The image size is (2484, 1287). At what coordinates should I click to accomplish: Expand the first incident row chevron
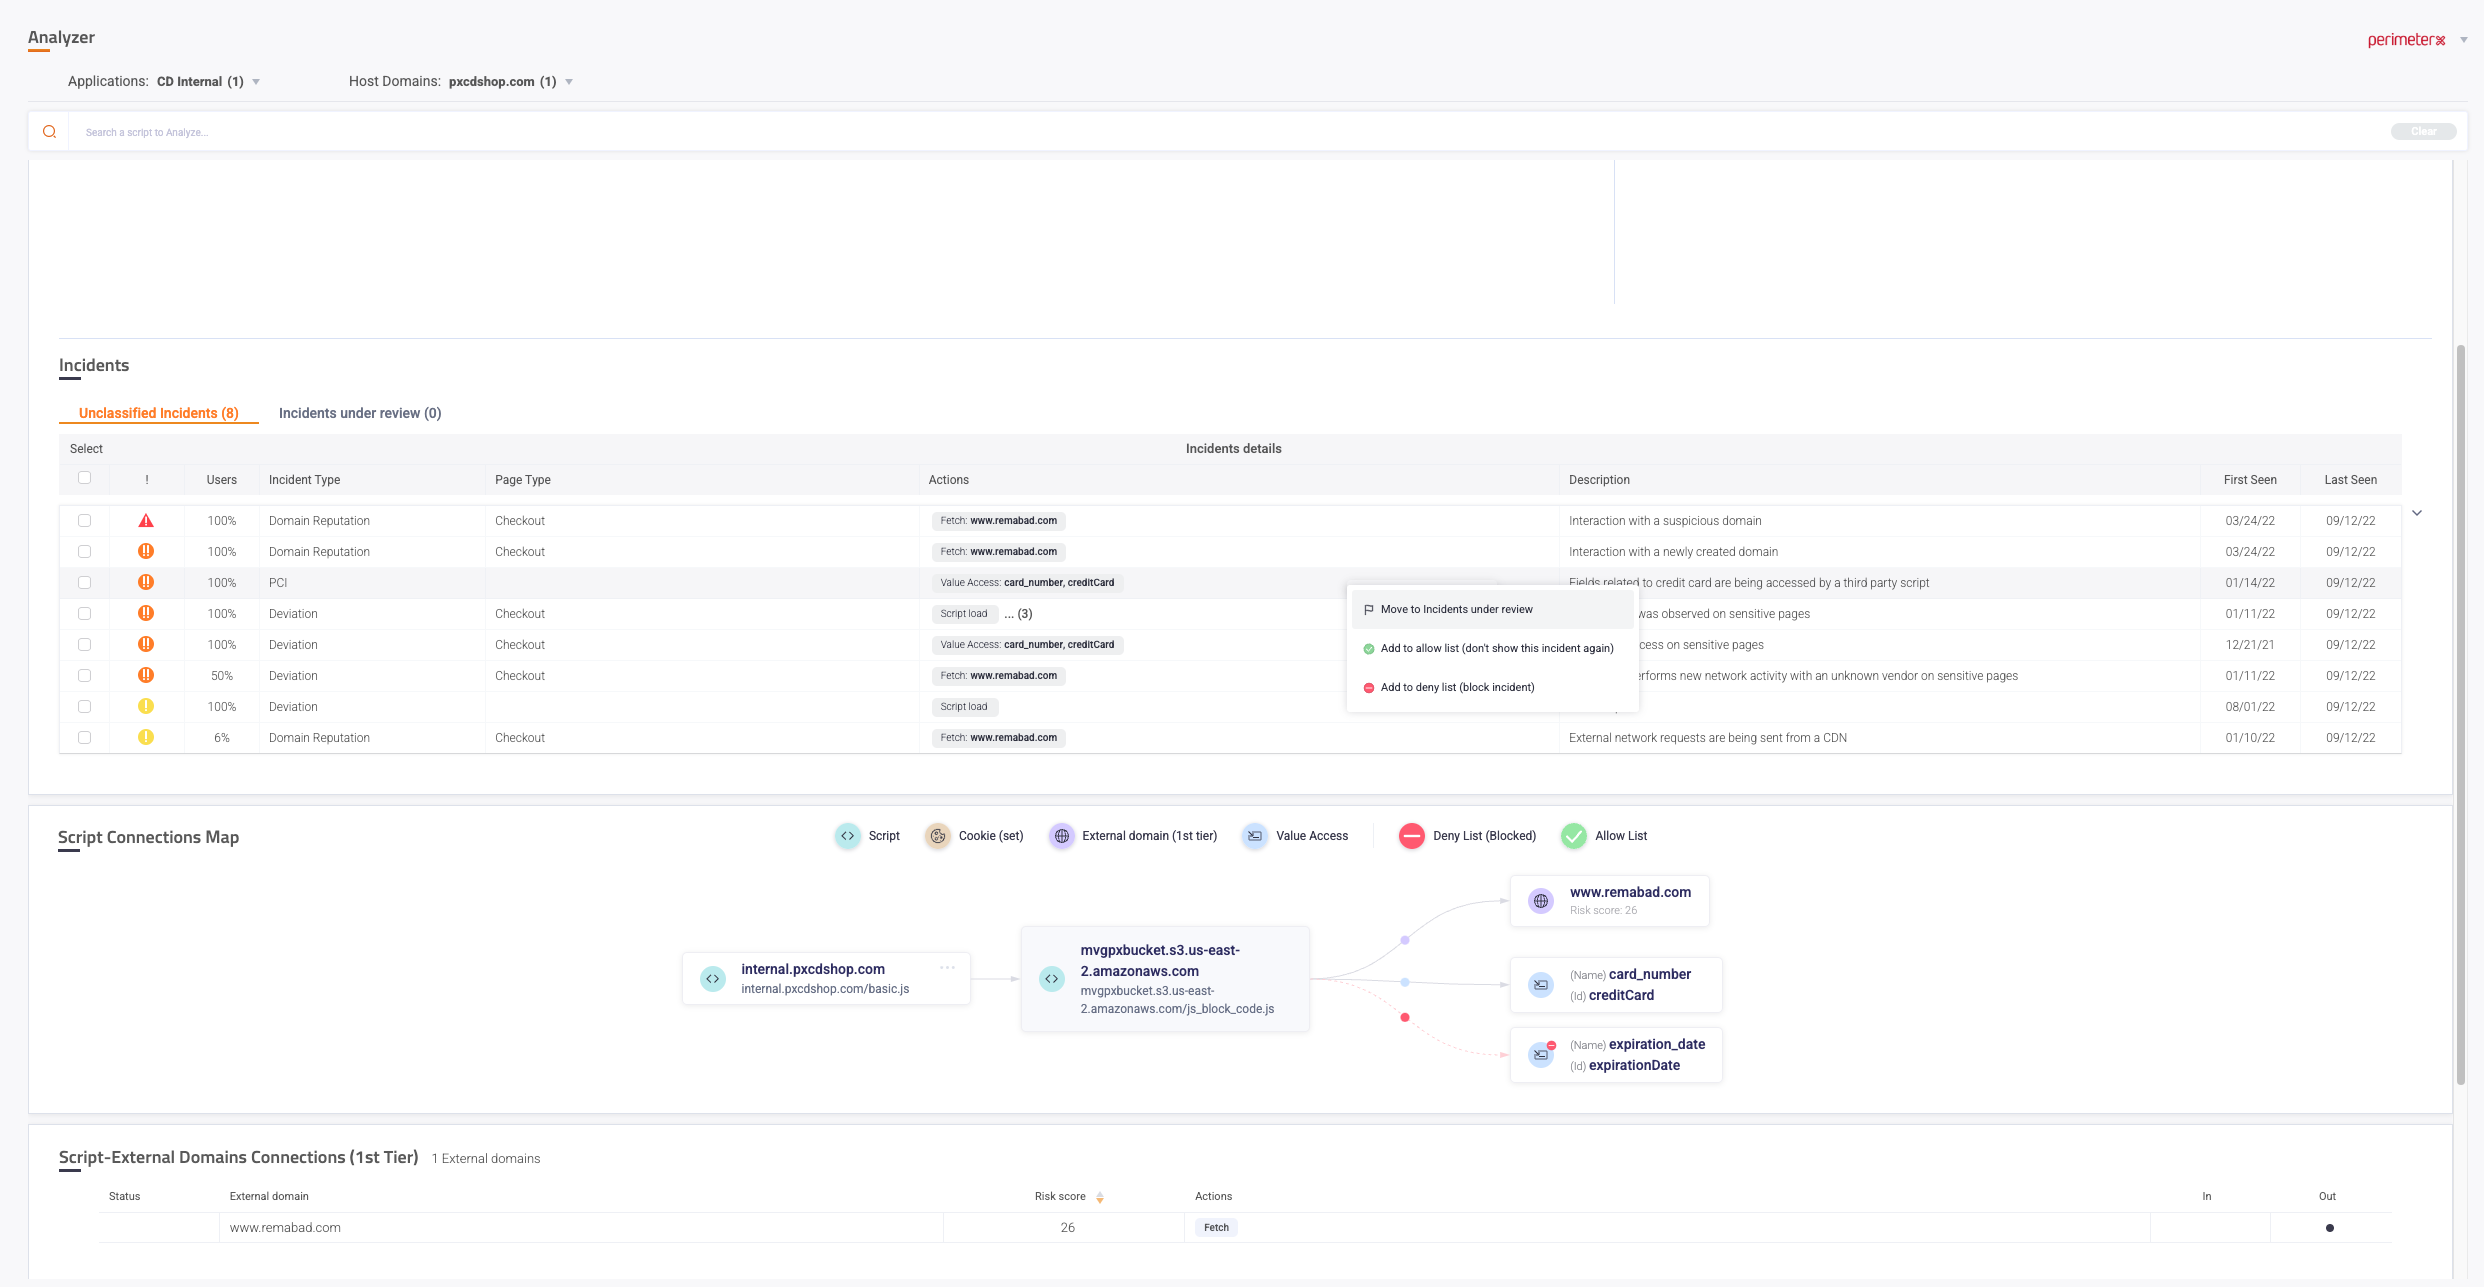click(2417, 513)
